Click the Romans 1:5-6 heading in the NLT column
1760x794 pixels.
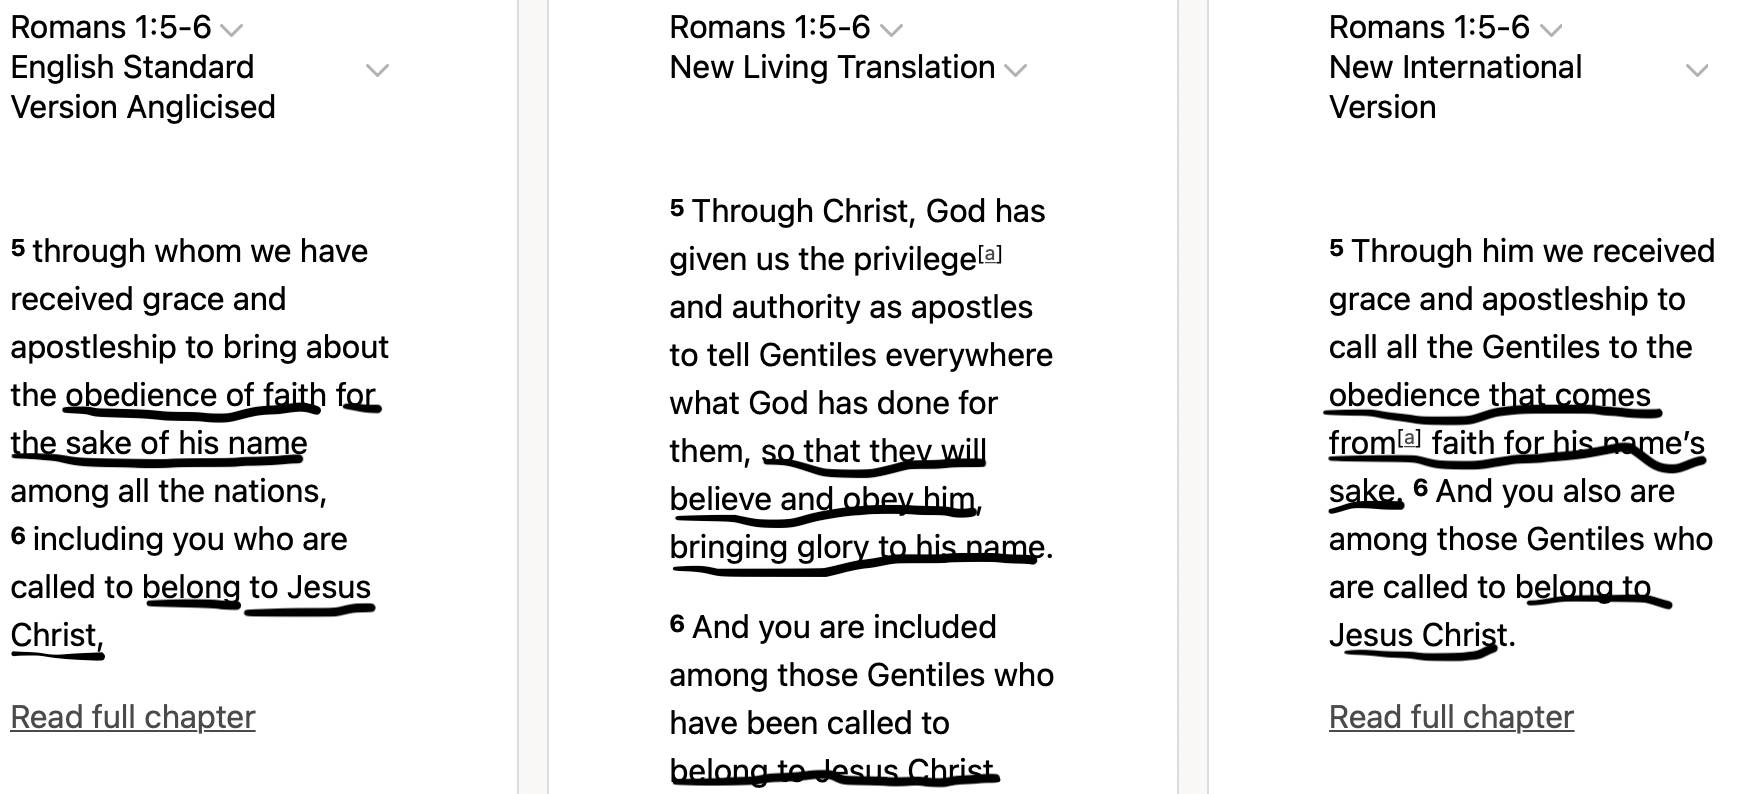769,27
